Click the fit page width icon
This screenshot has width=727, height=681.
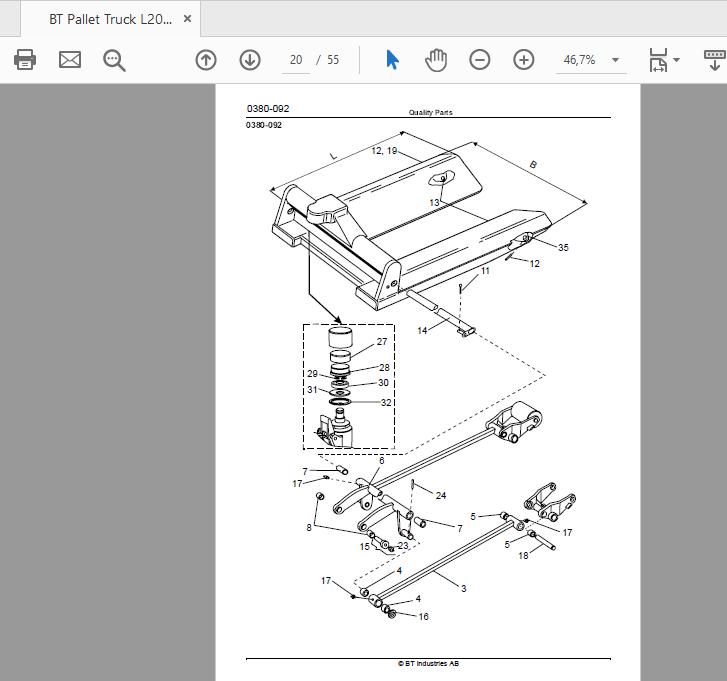[x=658, y=60]
